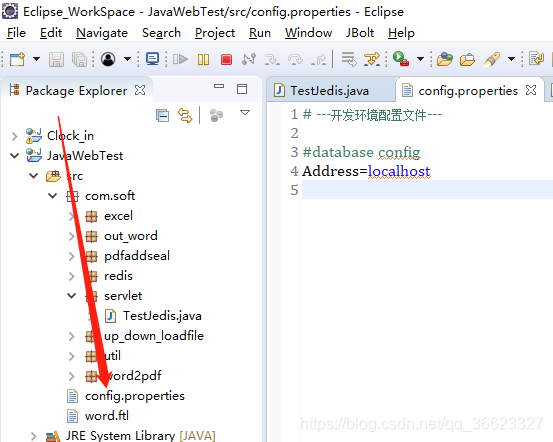553x442 pixels.
Task: Click the Step Over icon
Action: pyautogui.click(x=295, y=59)
